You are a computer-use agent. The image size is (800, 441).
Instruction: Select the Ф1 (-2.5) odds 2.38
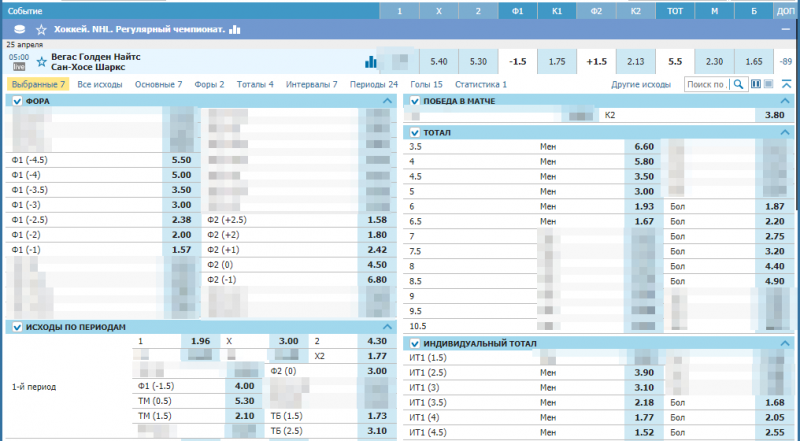click(181, 220)
